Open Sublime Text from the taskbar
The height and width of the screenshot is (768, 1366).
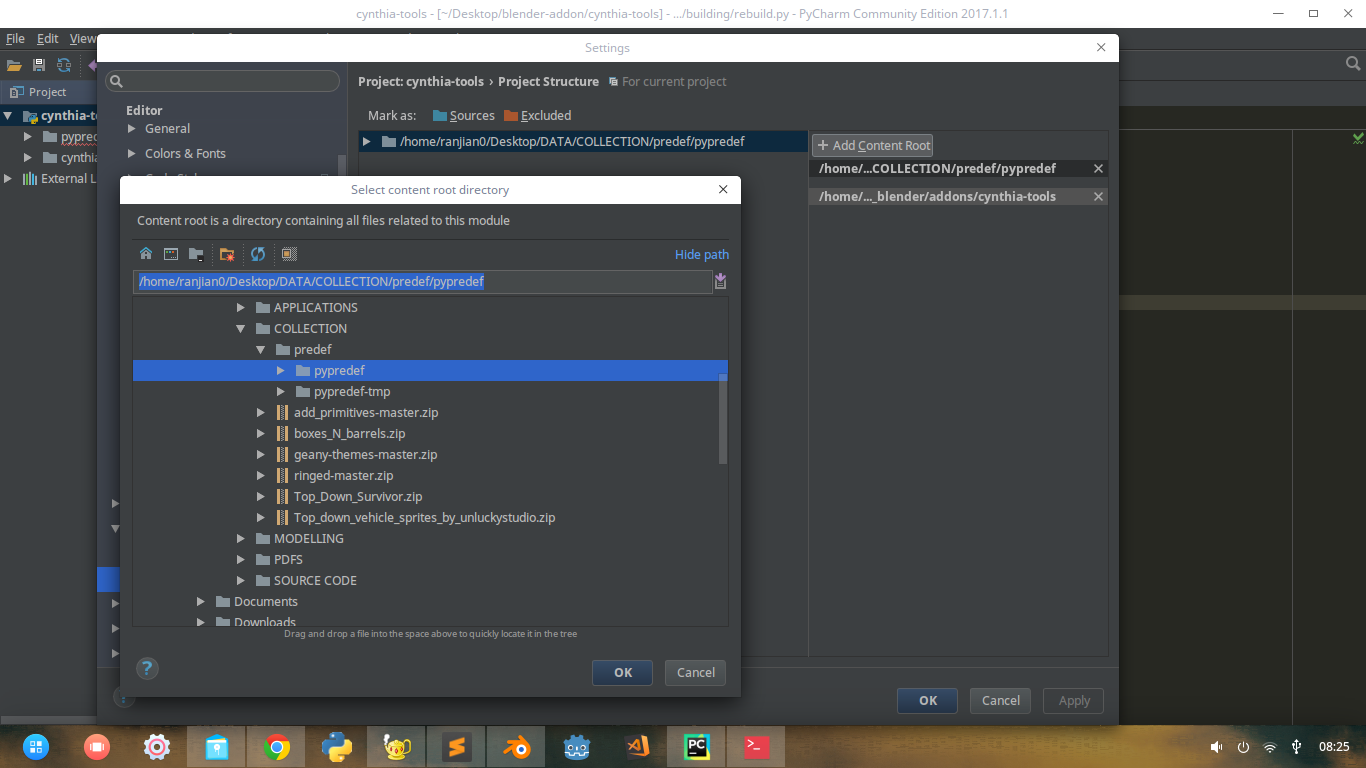click(456, 747)
